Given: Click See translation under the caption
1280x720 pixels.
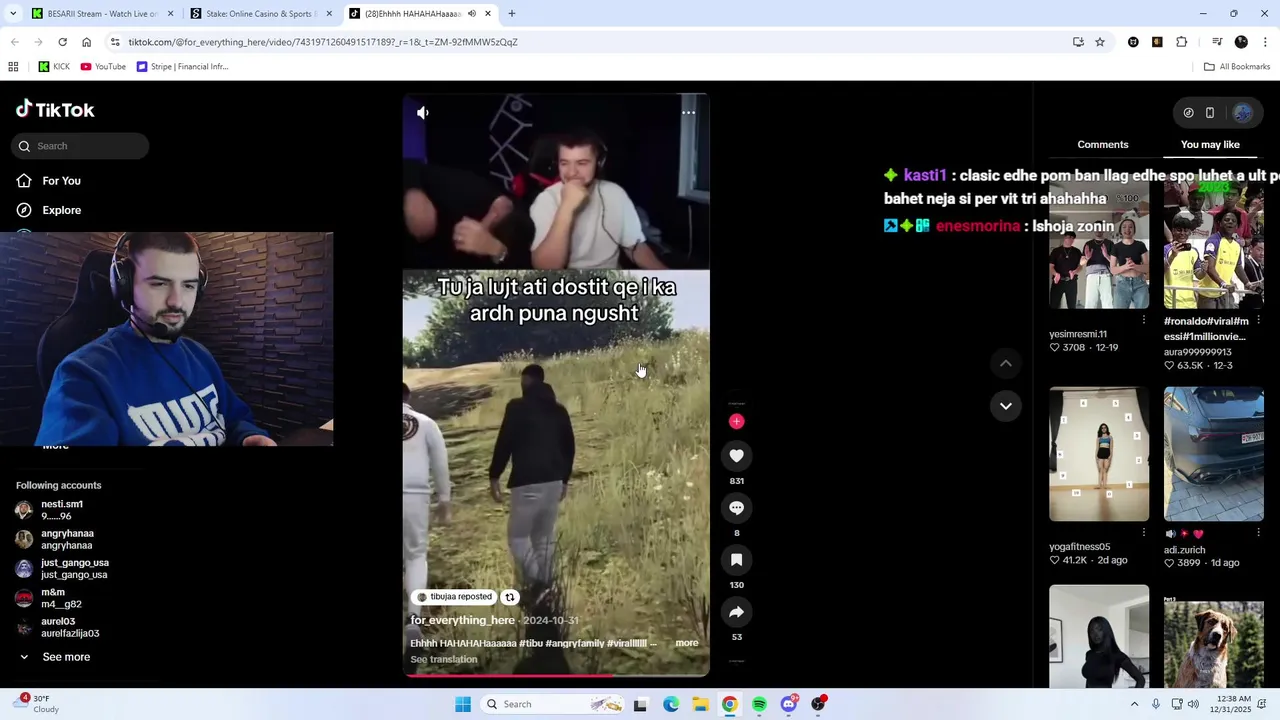Looking at the screenshot, I should 443,659.
